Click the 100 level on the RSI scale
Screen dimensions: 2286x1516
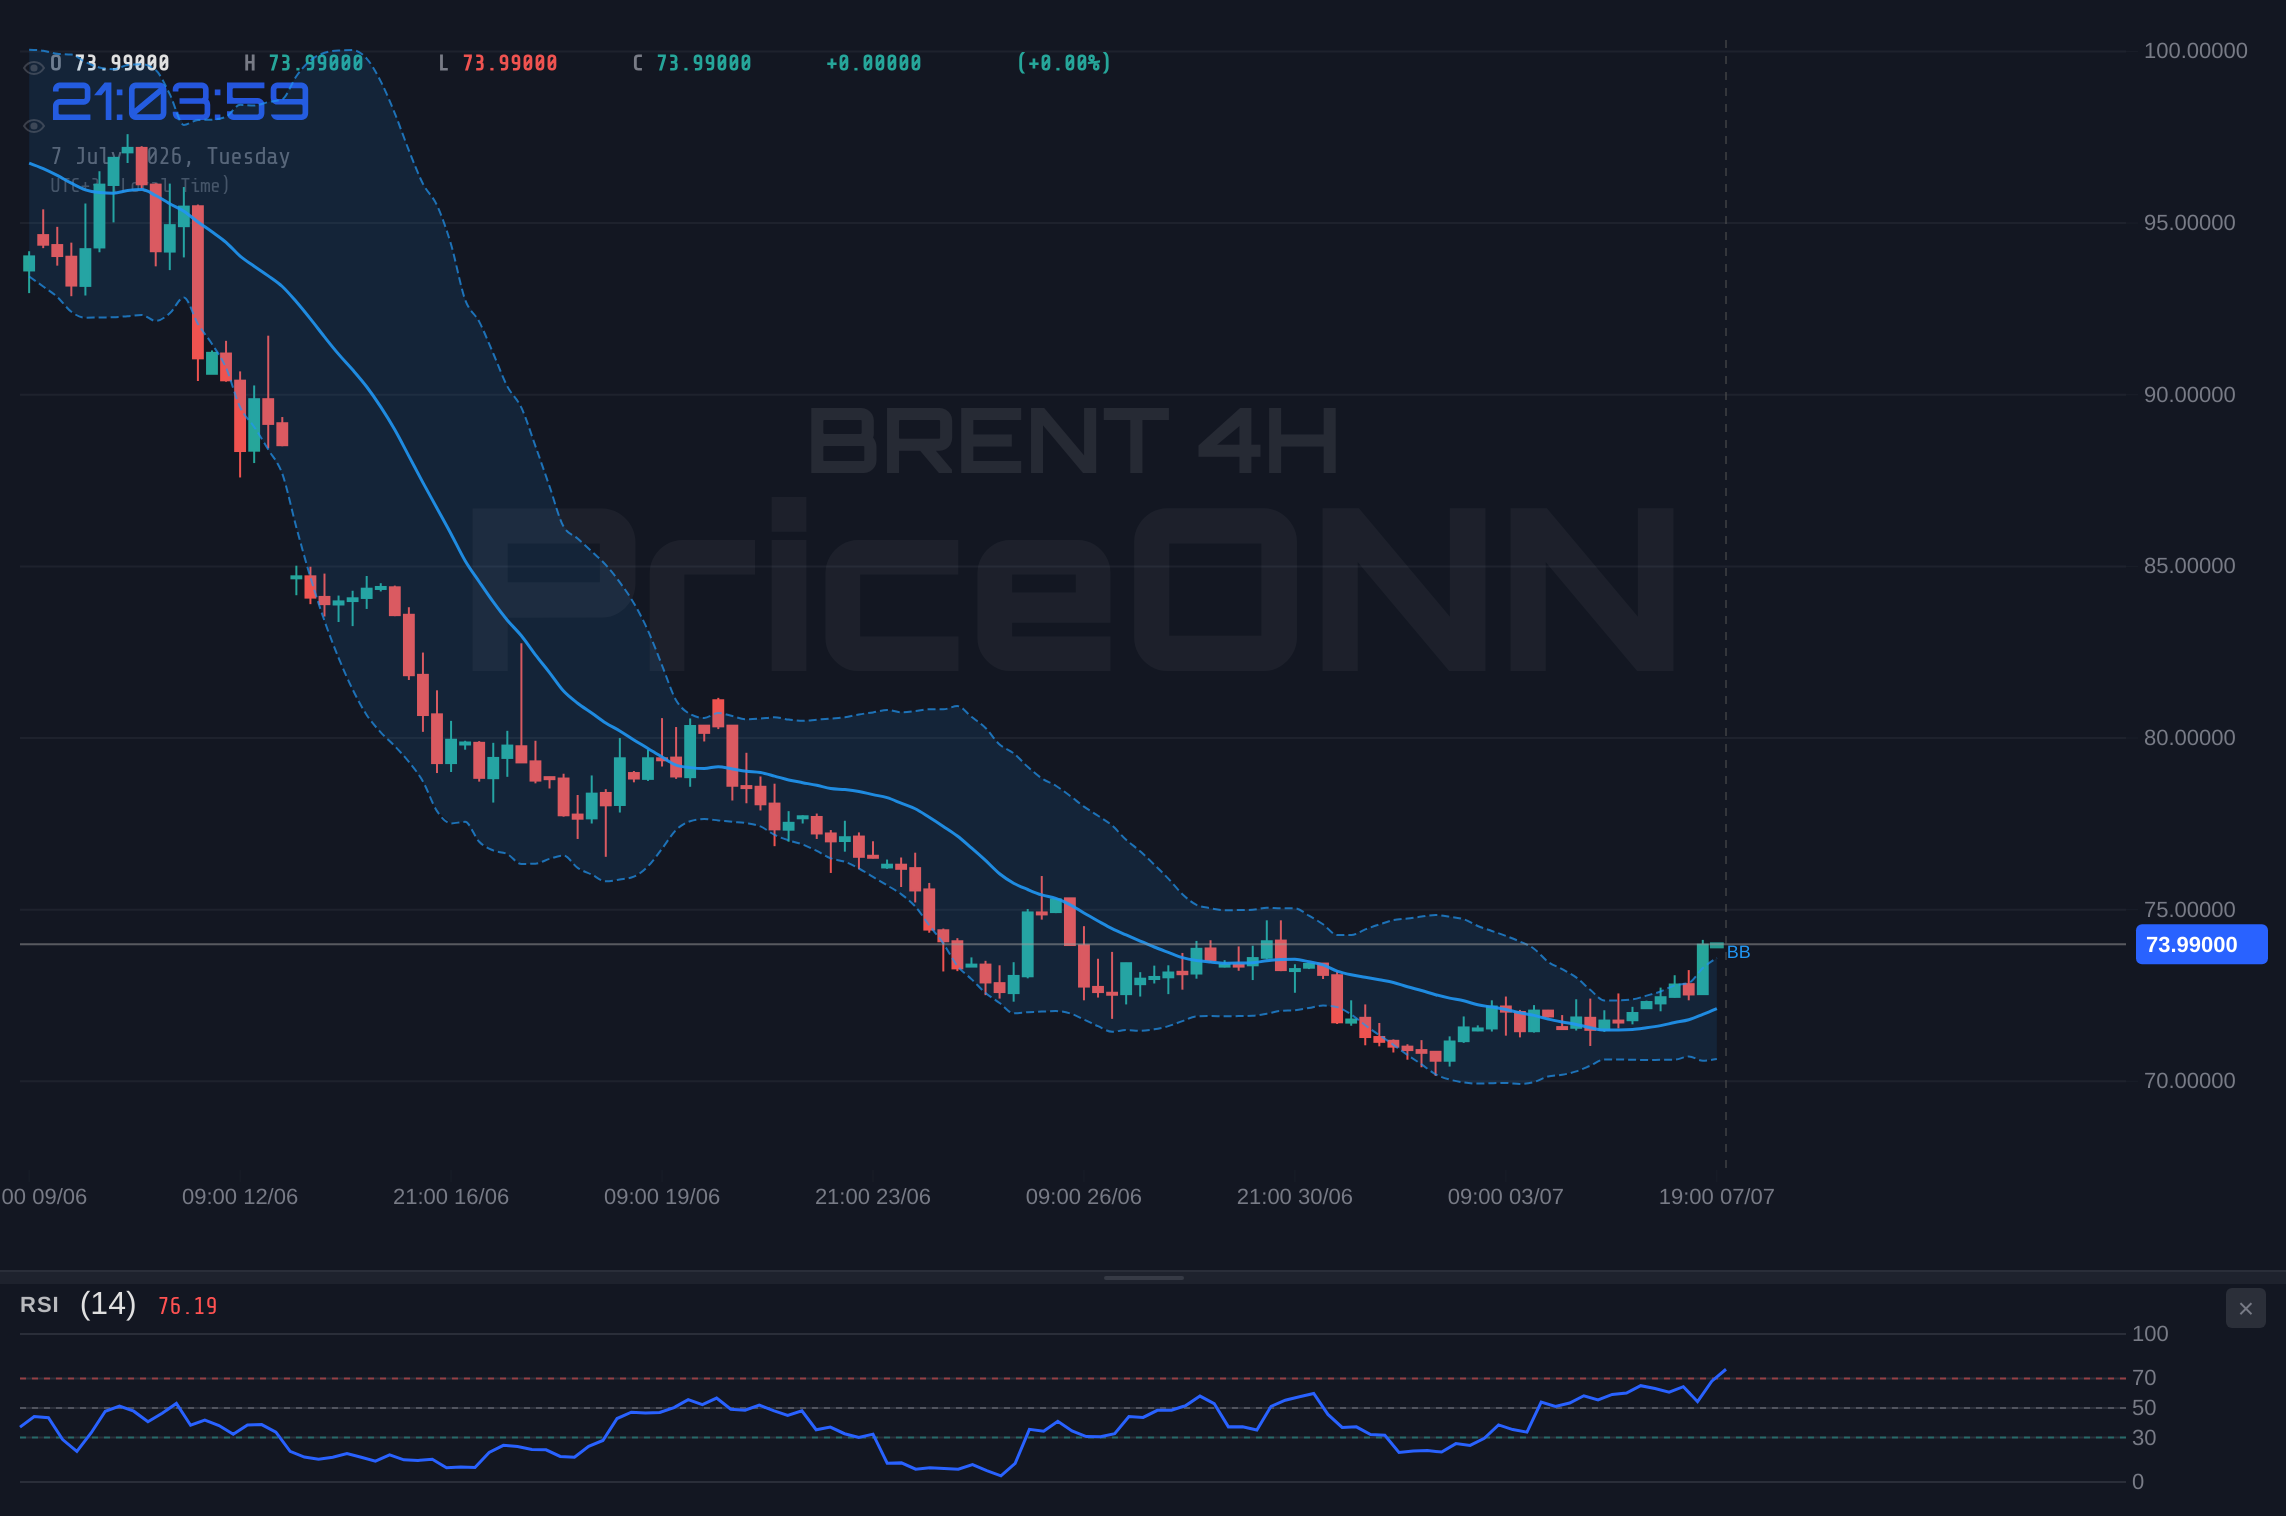tap(2150, 1334)
